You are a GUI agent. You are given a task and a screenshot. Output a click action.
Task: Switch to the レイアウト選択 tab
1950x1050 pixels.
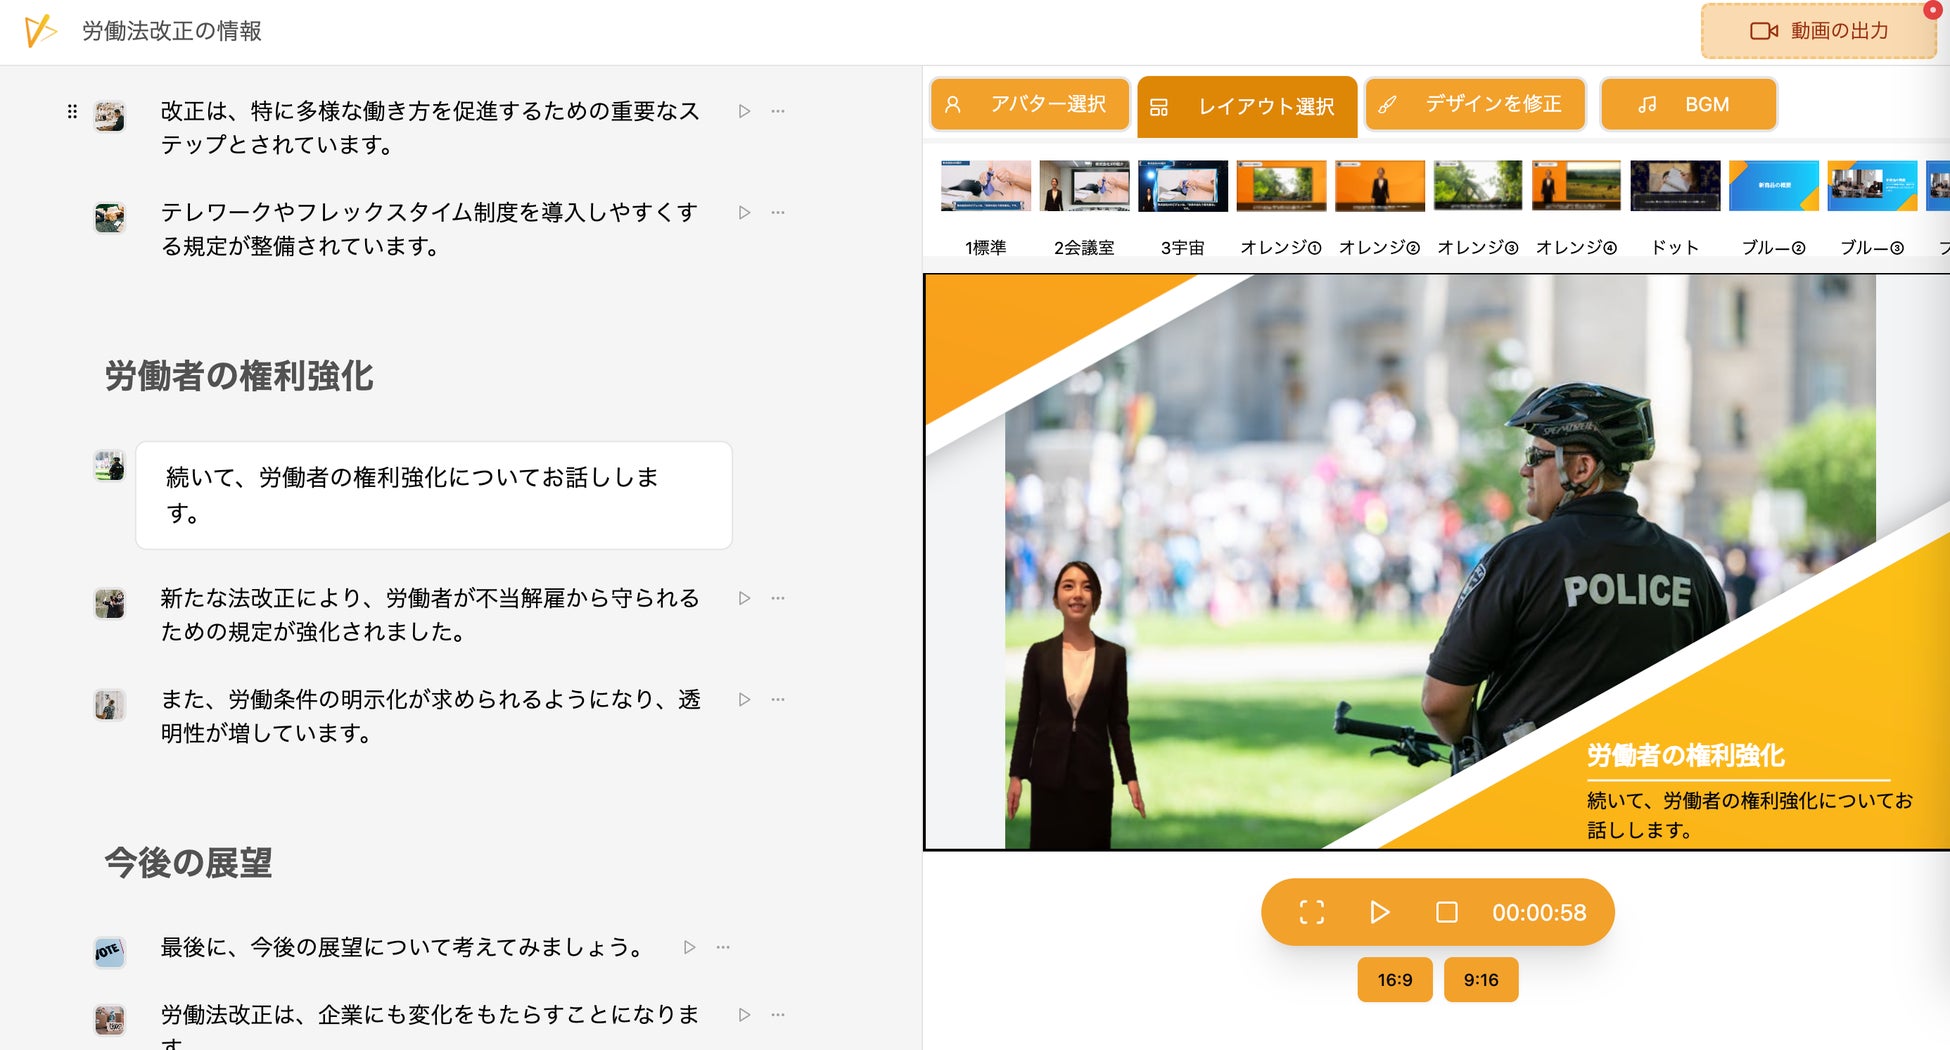[1247, 106]
